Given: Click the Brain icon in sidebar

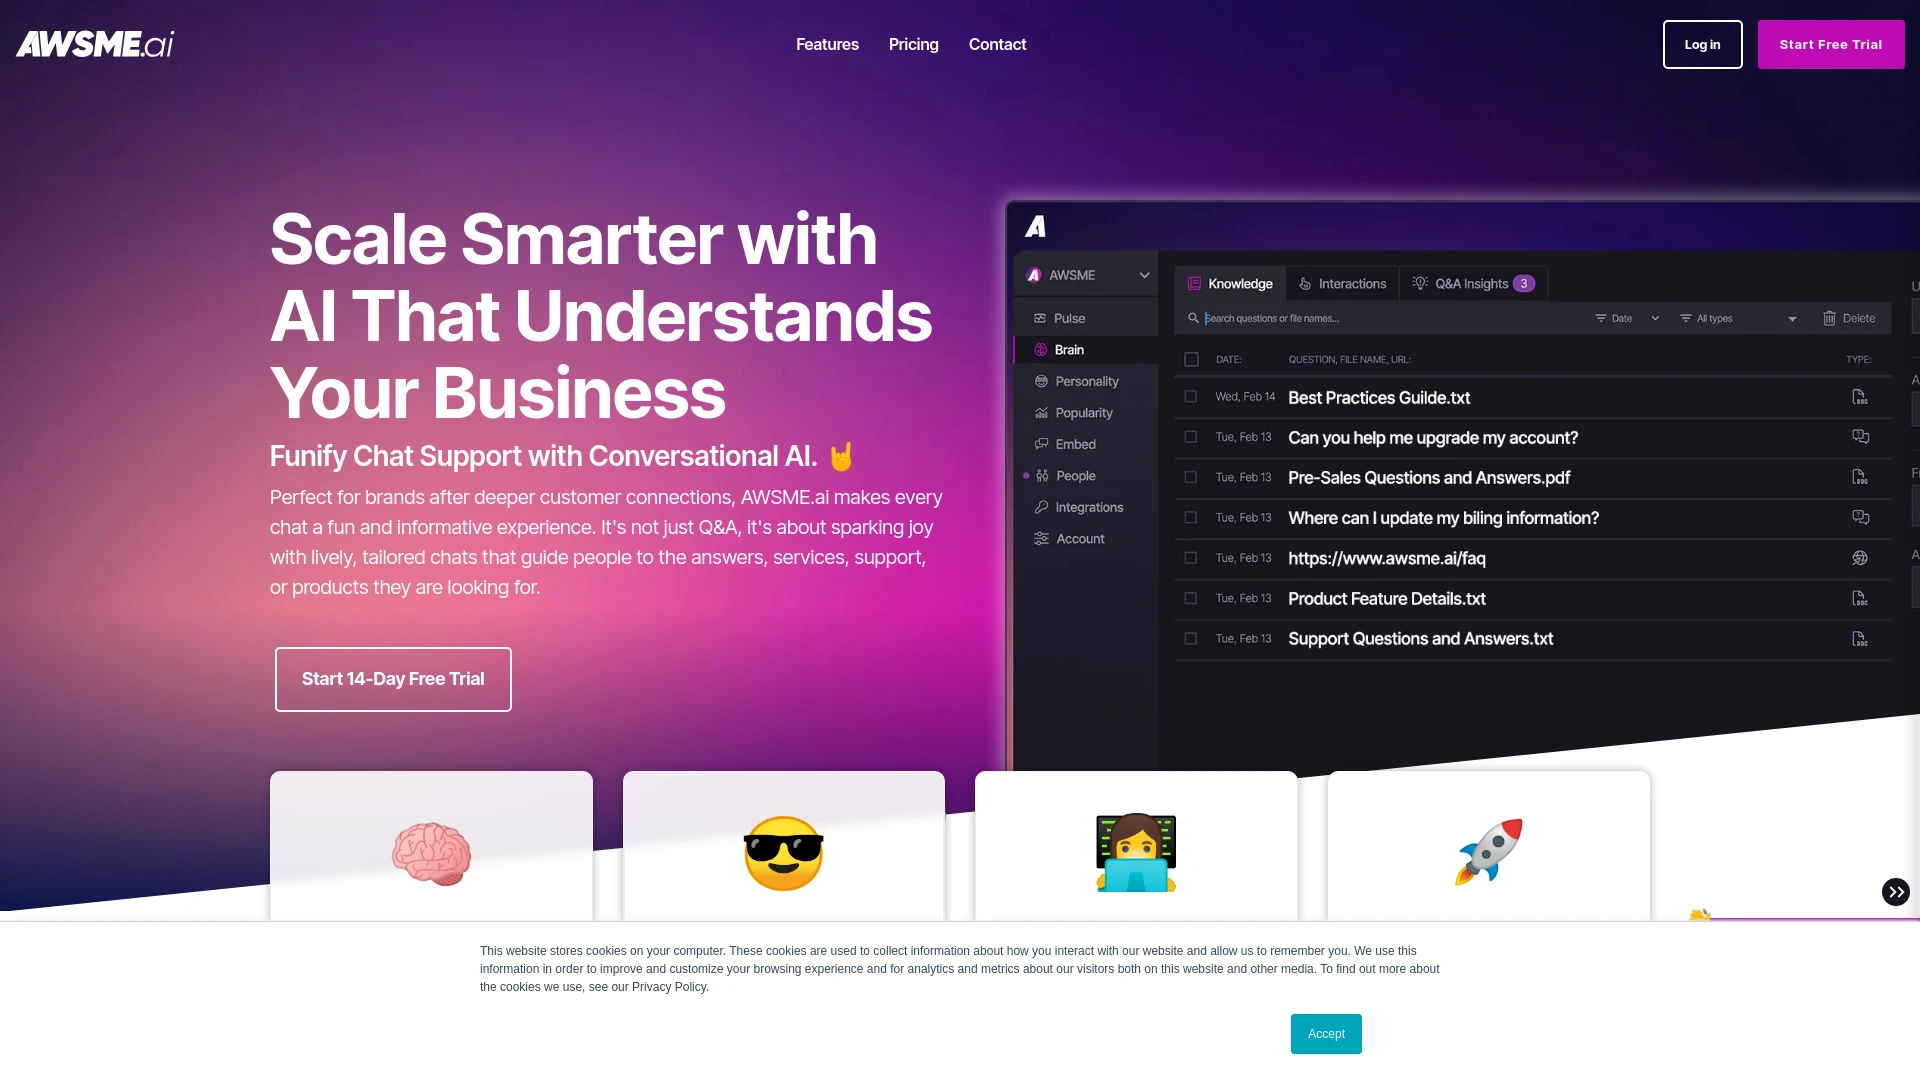Looking at the screenshot, I should tap(1040, 349).
